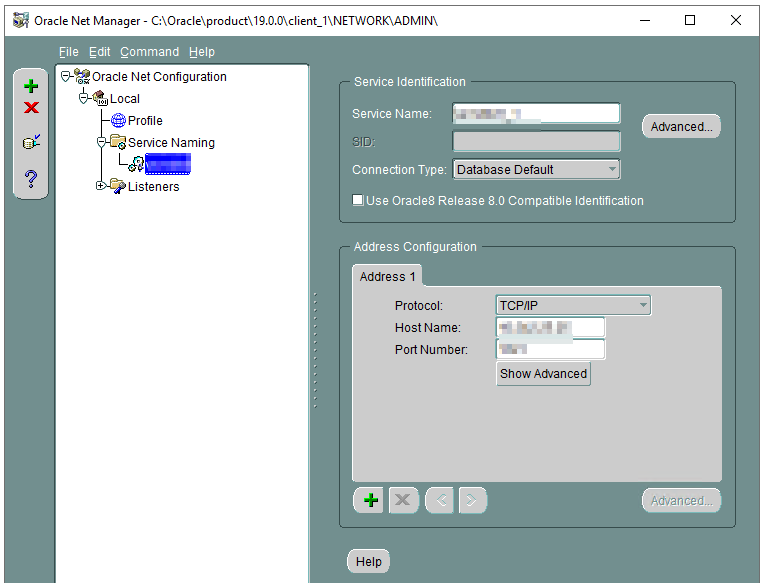Click the Help button at bottom

point(368,561)
